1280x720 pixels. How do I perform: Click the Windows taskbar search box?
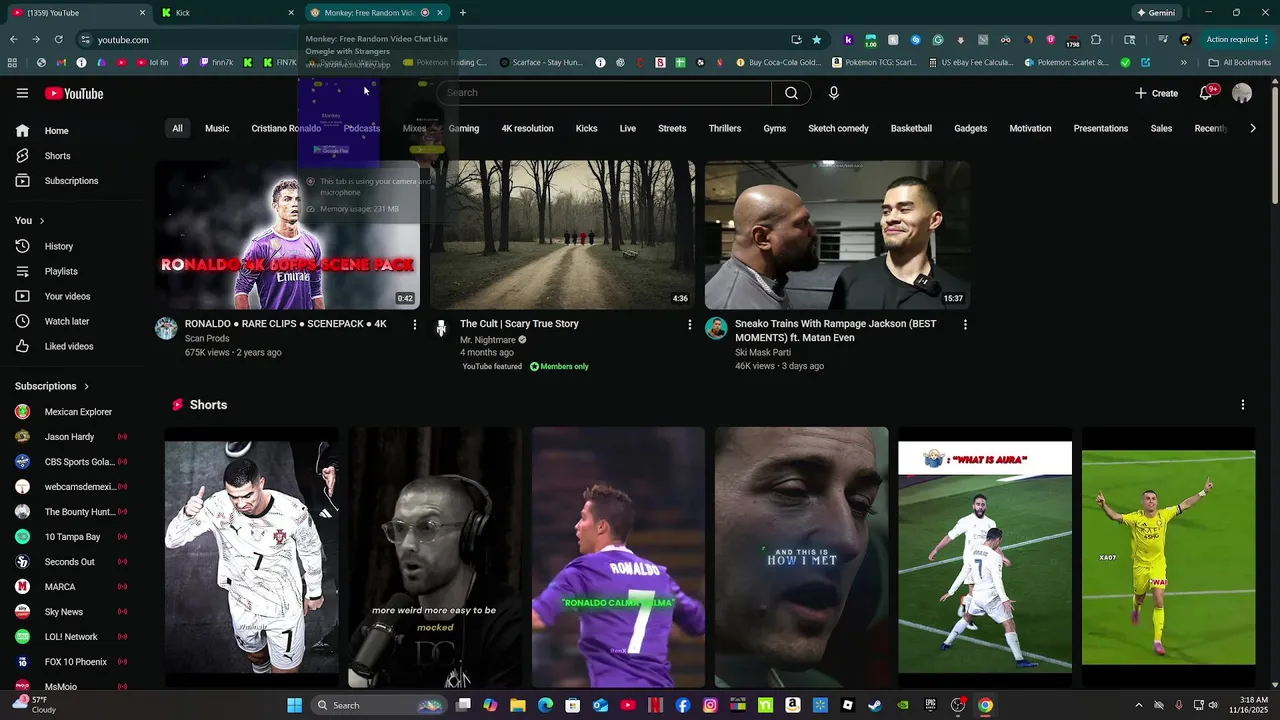click(x=378, y=705)
